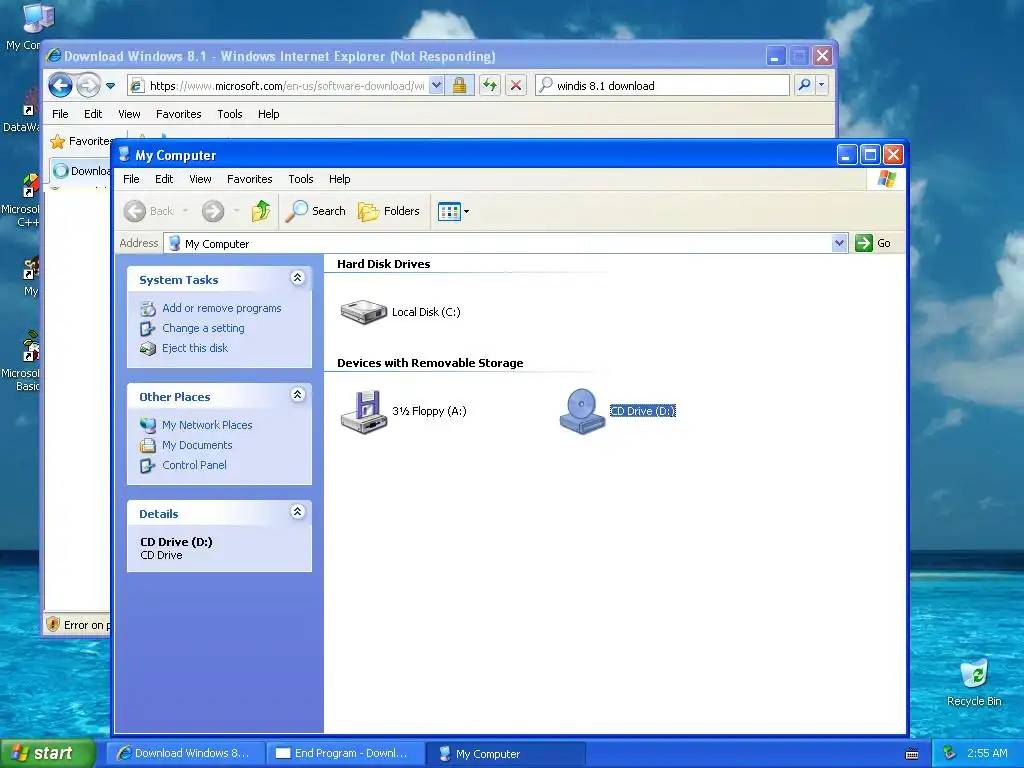Open Help menu in My Computer
1024x768 pixels.
point(339,179)
